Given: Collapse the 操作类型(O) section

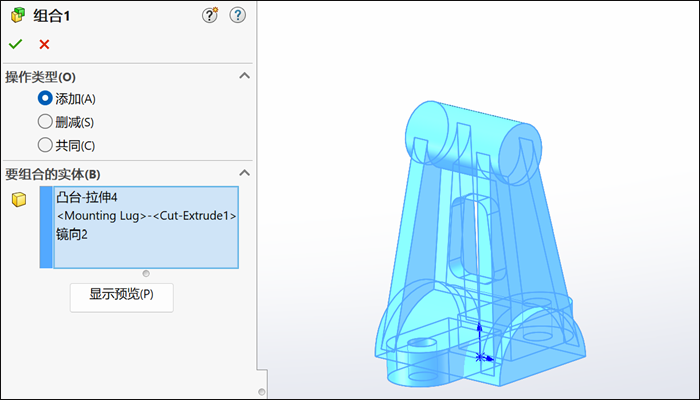Looking at the screenshot, I should click(x=243, y=76).
